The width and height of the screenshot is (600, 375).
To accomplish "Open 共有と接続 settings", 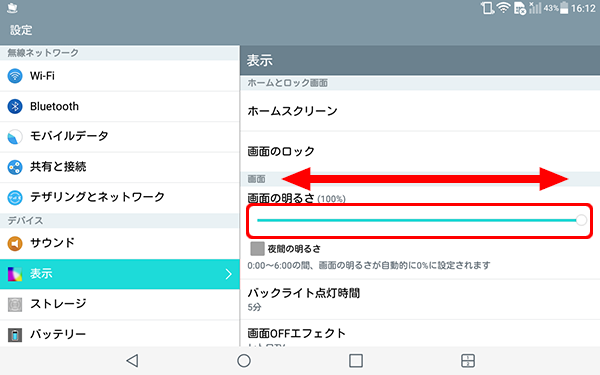I will point(120,167).
